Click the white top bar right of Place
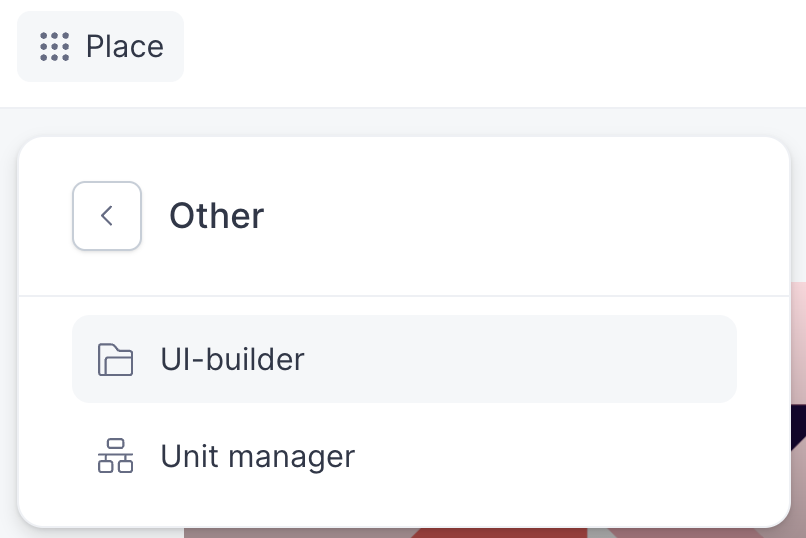 (500, 50)
